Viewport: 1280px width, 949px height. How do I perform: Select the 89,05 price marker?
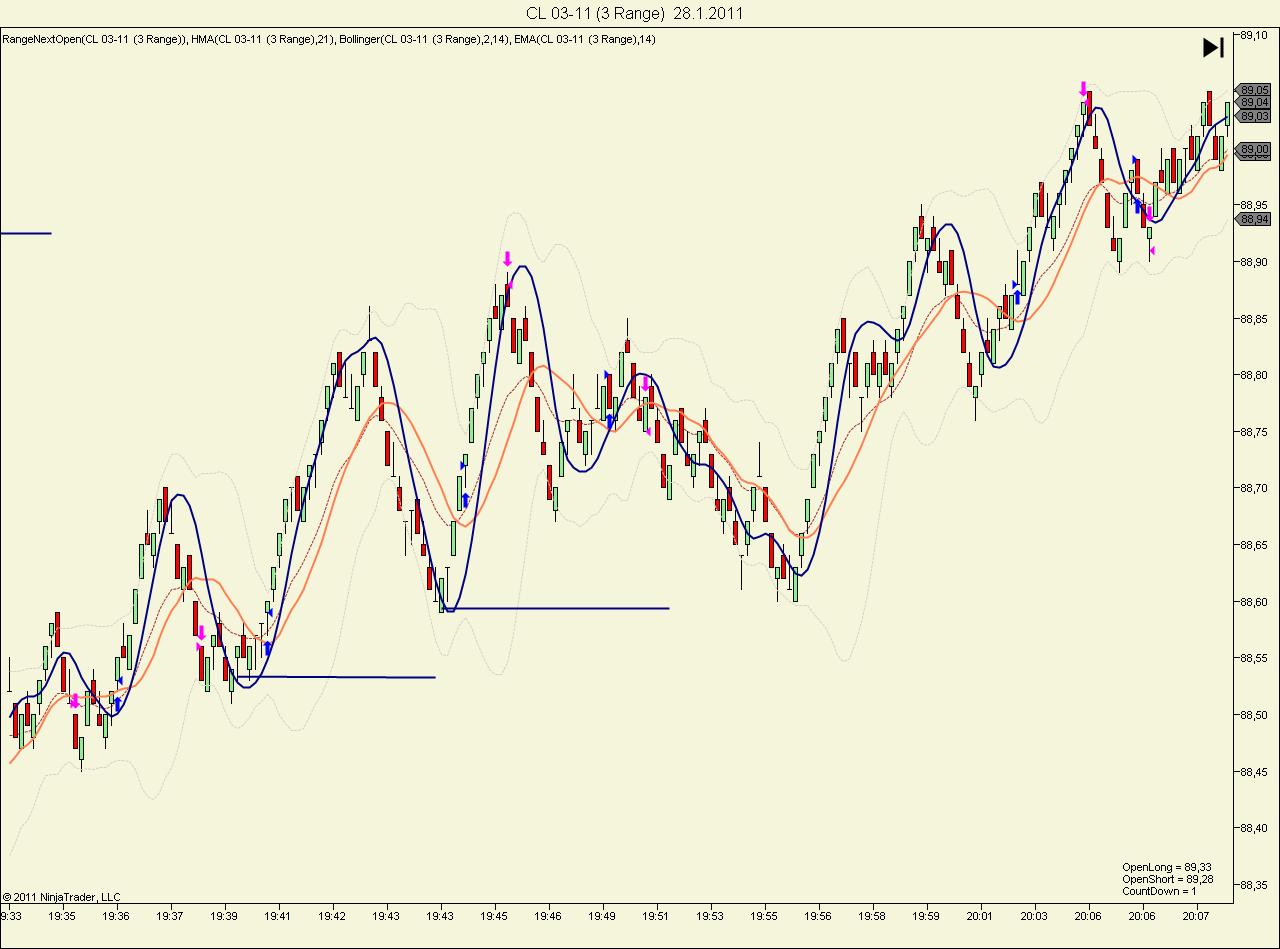click(x=1254, y=90)
